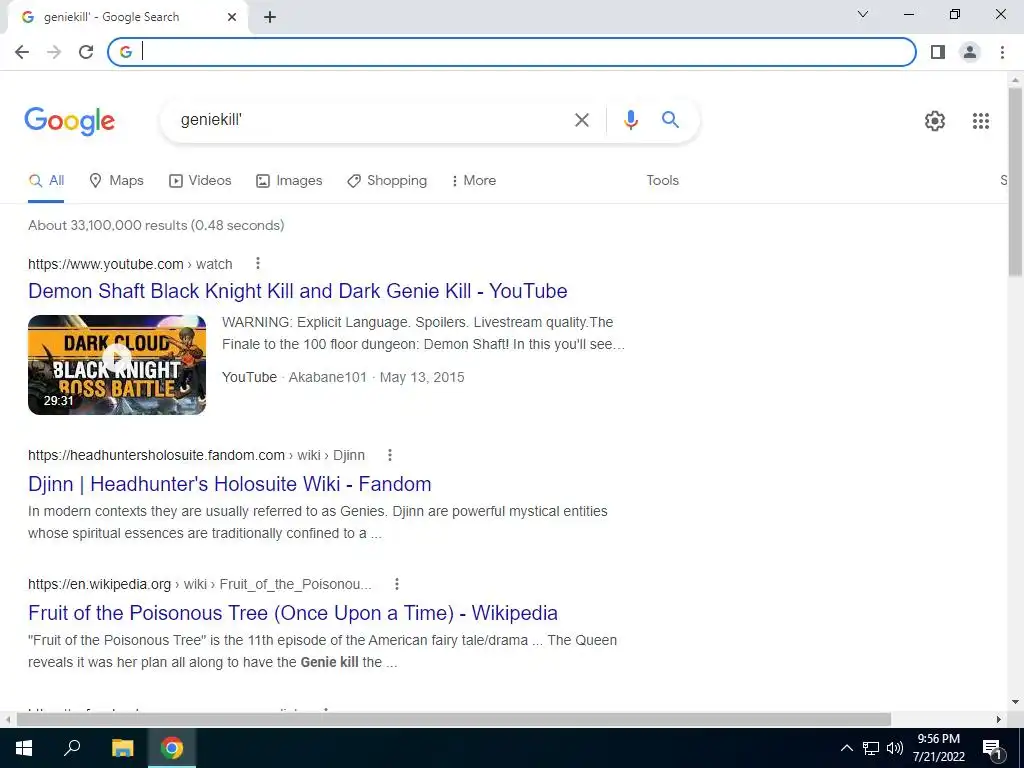Switch to Maps results tab

pyautogui.click(x=116, y=181)
